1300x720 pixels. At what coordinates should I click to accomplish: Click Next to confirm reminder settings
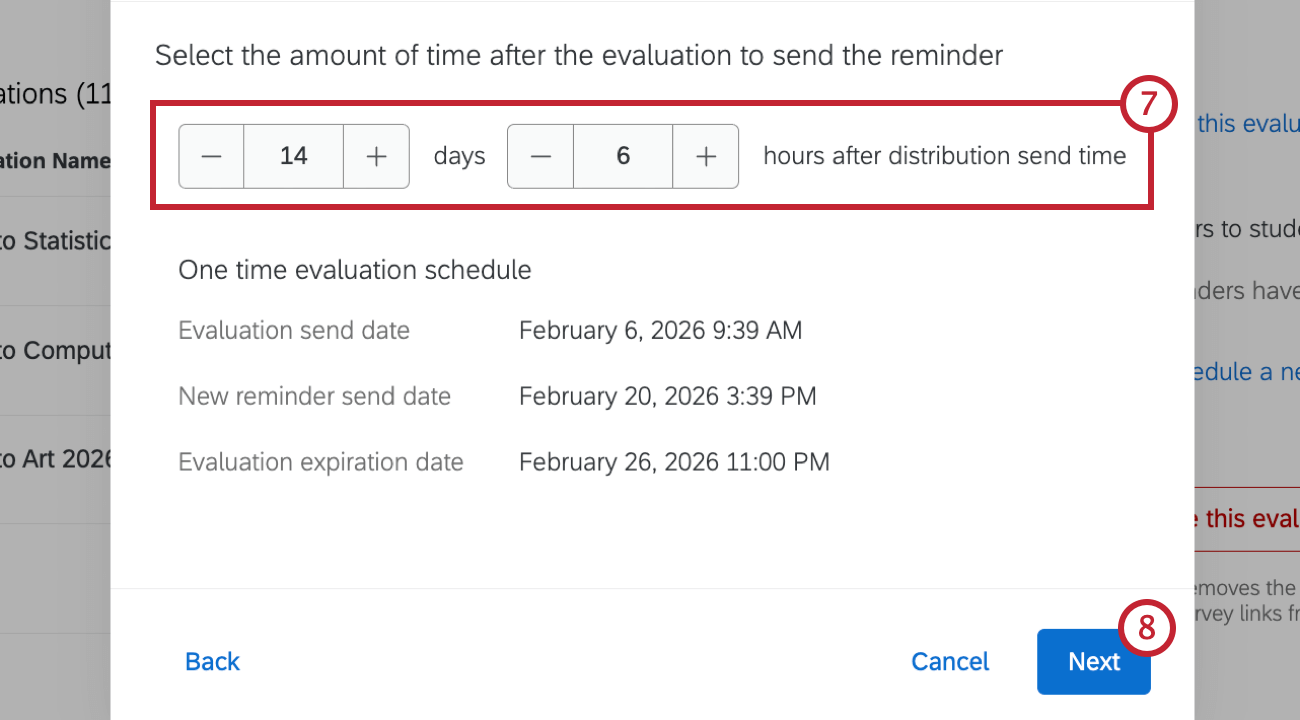point(1093,661)
